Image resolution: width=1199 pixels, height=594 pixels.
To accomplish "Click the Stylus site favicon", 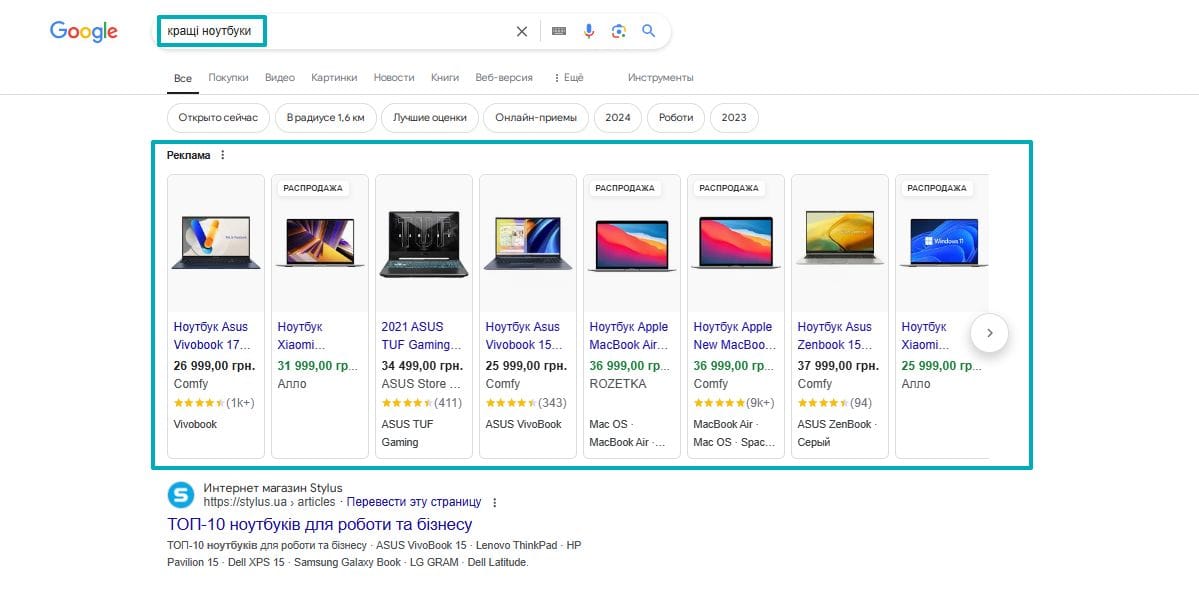I will coord(181,495).
